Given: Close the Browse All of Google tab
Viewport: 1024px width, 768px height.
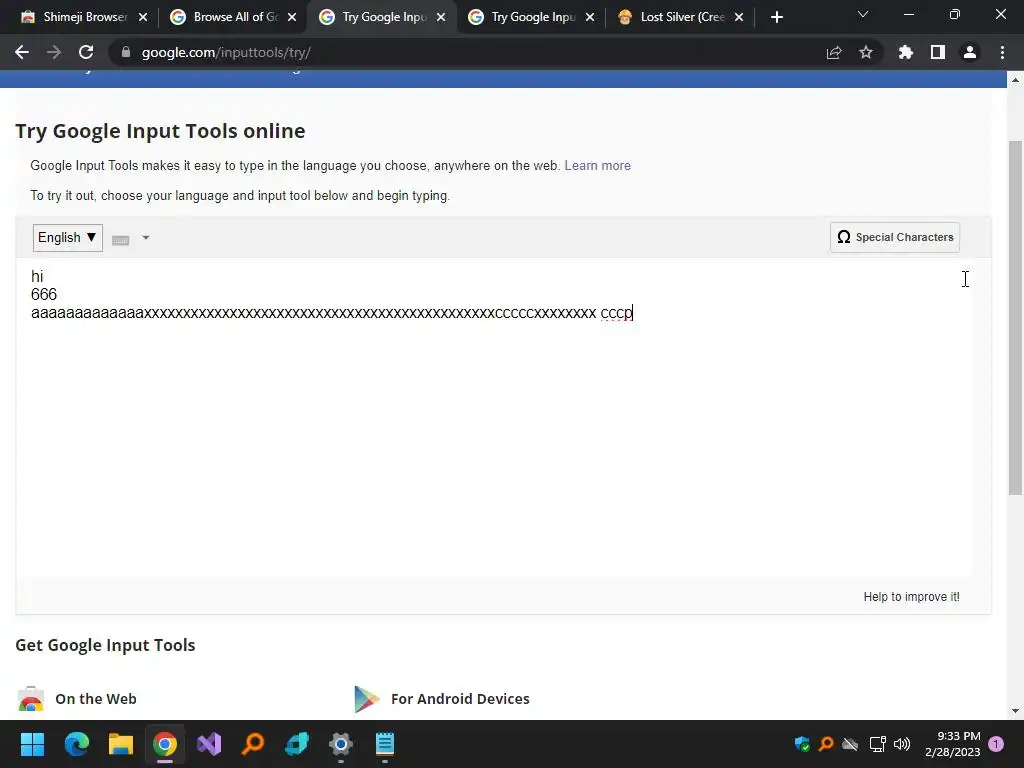Looking at the screenshot, I should point(292,17).
